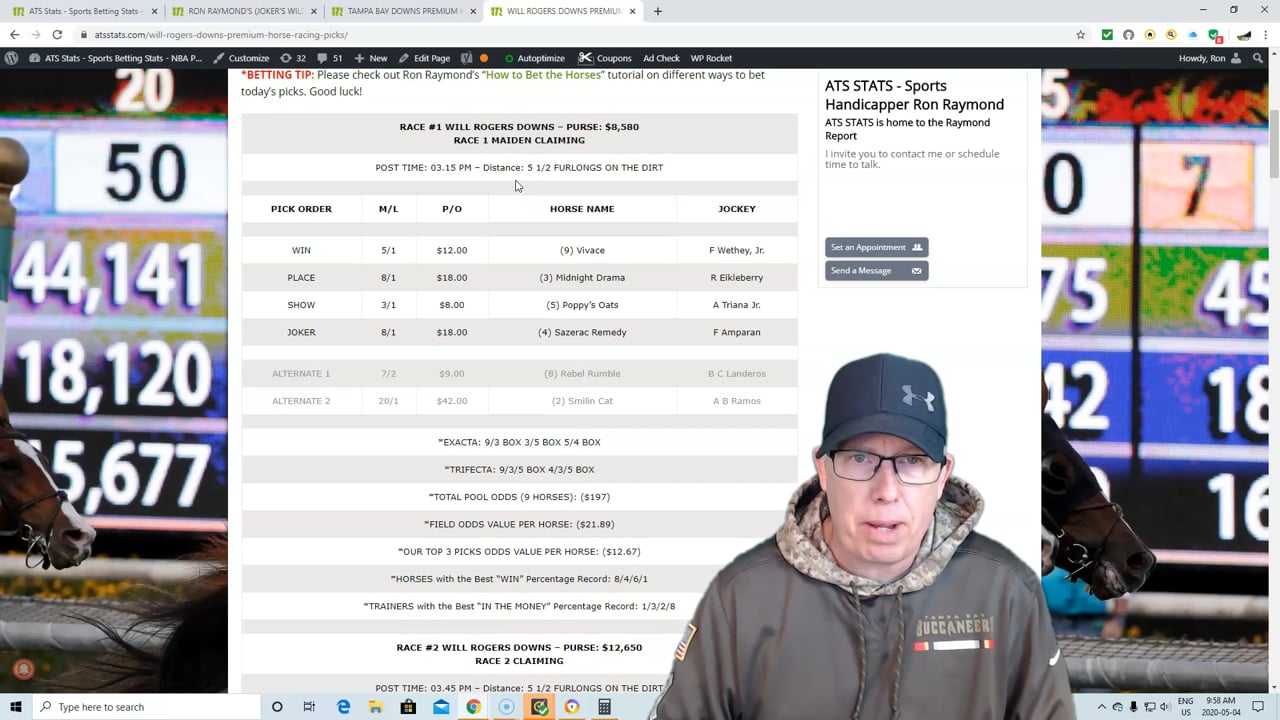The height and width of the screenshot is (720, 1280).
Task: Select the horse name (5) Poppy's Oats
Action: 582,305
